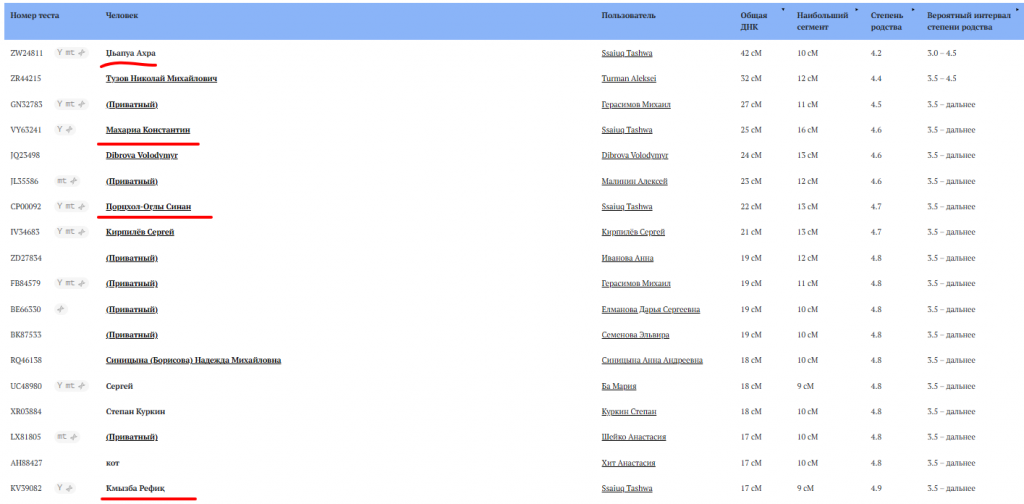1024x504 pixels.
Task: Sort by the Общая ДНК column arrow
Action: coord(782,9)
